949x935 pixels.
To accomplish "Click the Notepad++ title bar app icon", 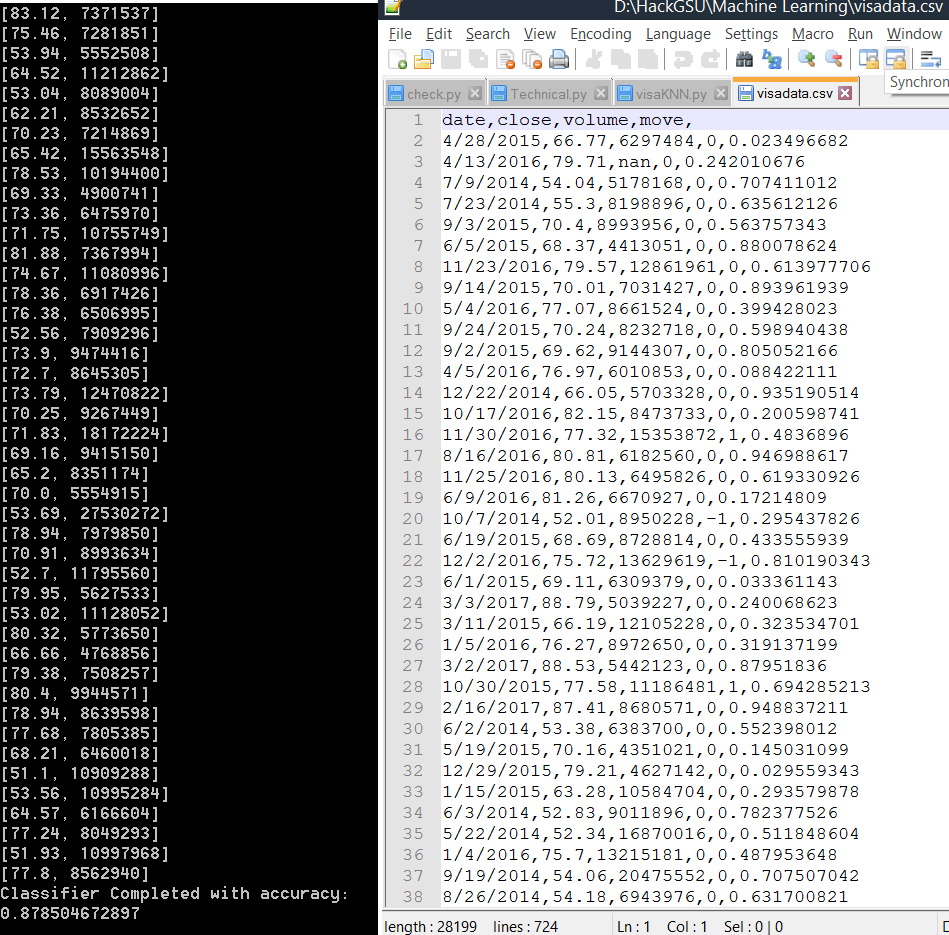I will (x=393, y=7).
